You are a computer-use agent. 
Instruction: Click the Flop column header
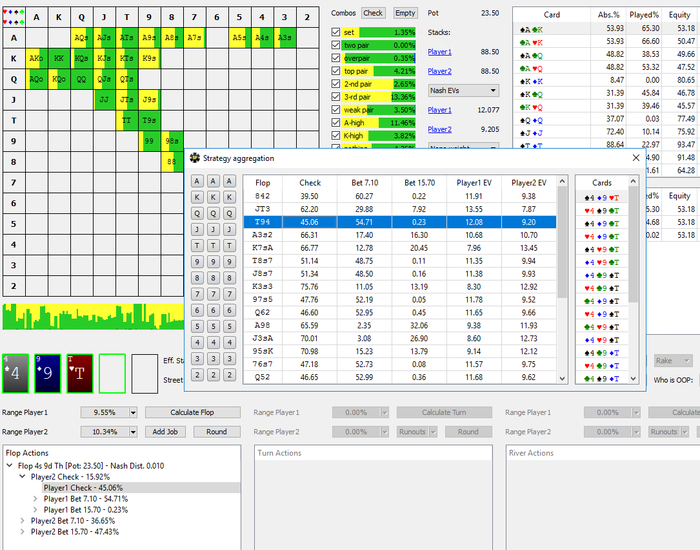coord(262,183)
